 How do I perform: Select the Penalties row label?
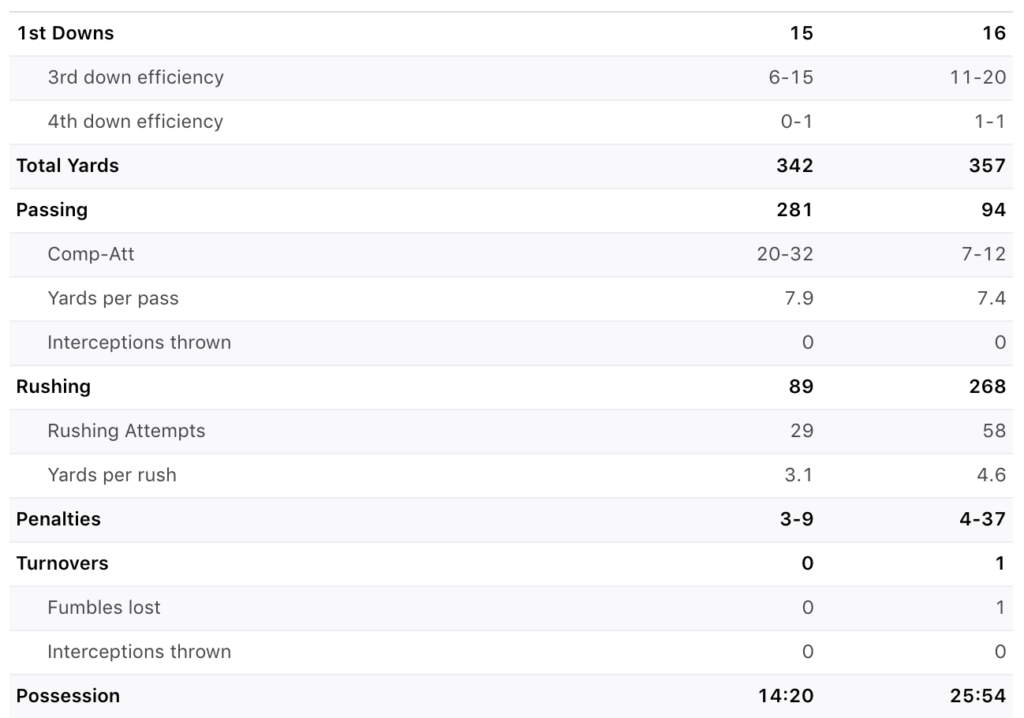pos(58,519)
